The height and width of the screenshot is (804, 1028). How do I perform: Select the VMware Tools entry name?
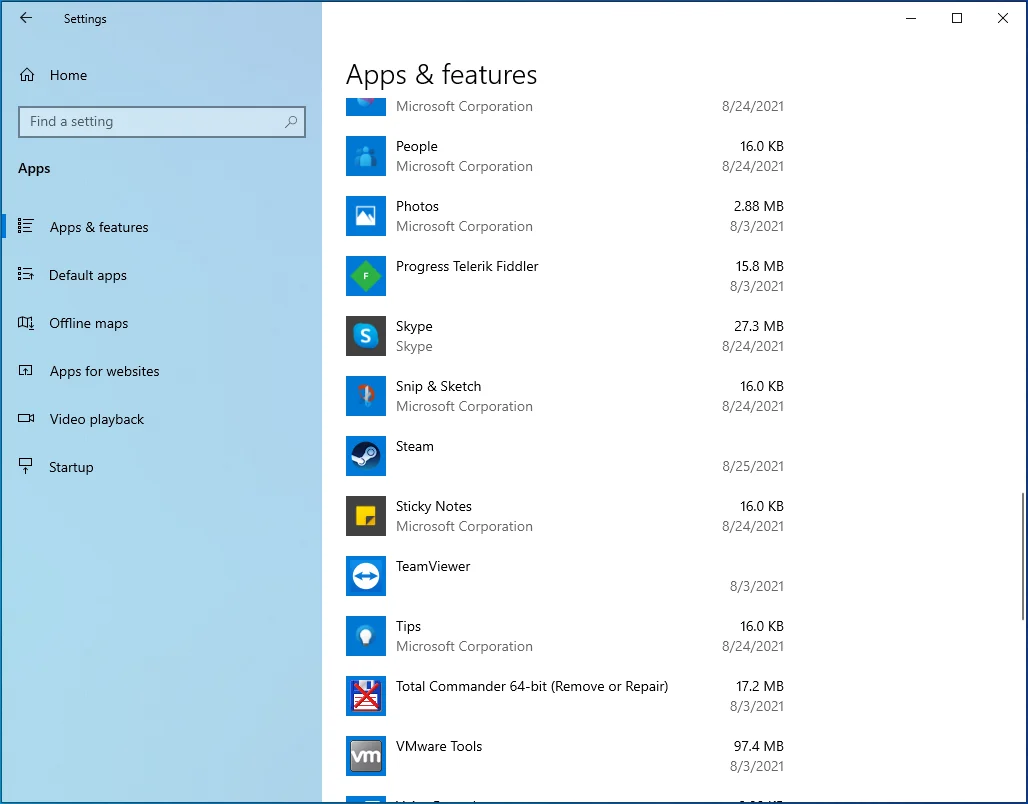(x=439, y=746)
